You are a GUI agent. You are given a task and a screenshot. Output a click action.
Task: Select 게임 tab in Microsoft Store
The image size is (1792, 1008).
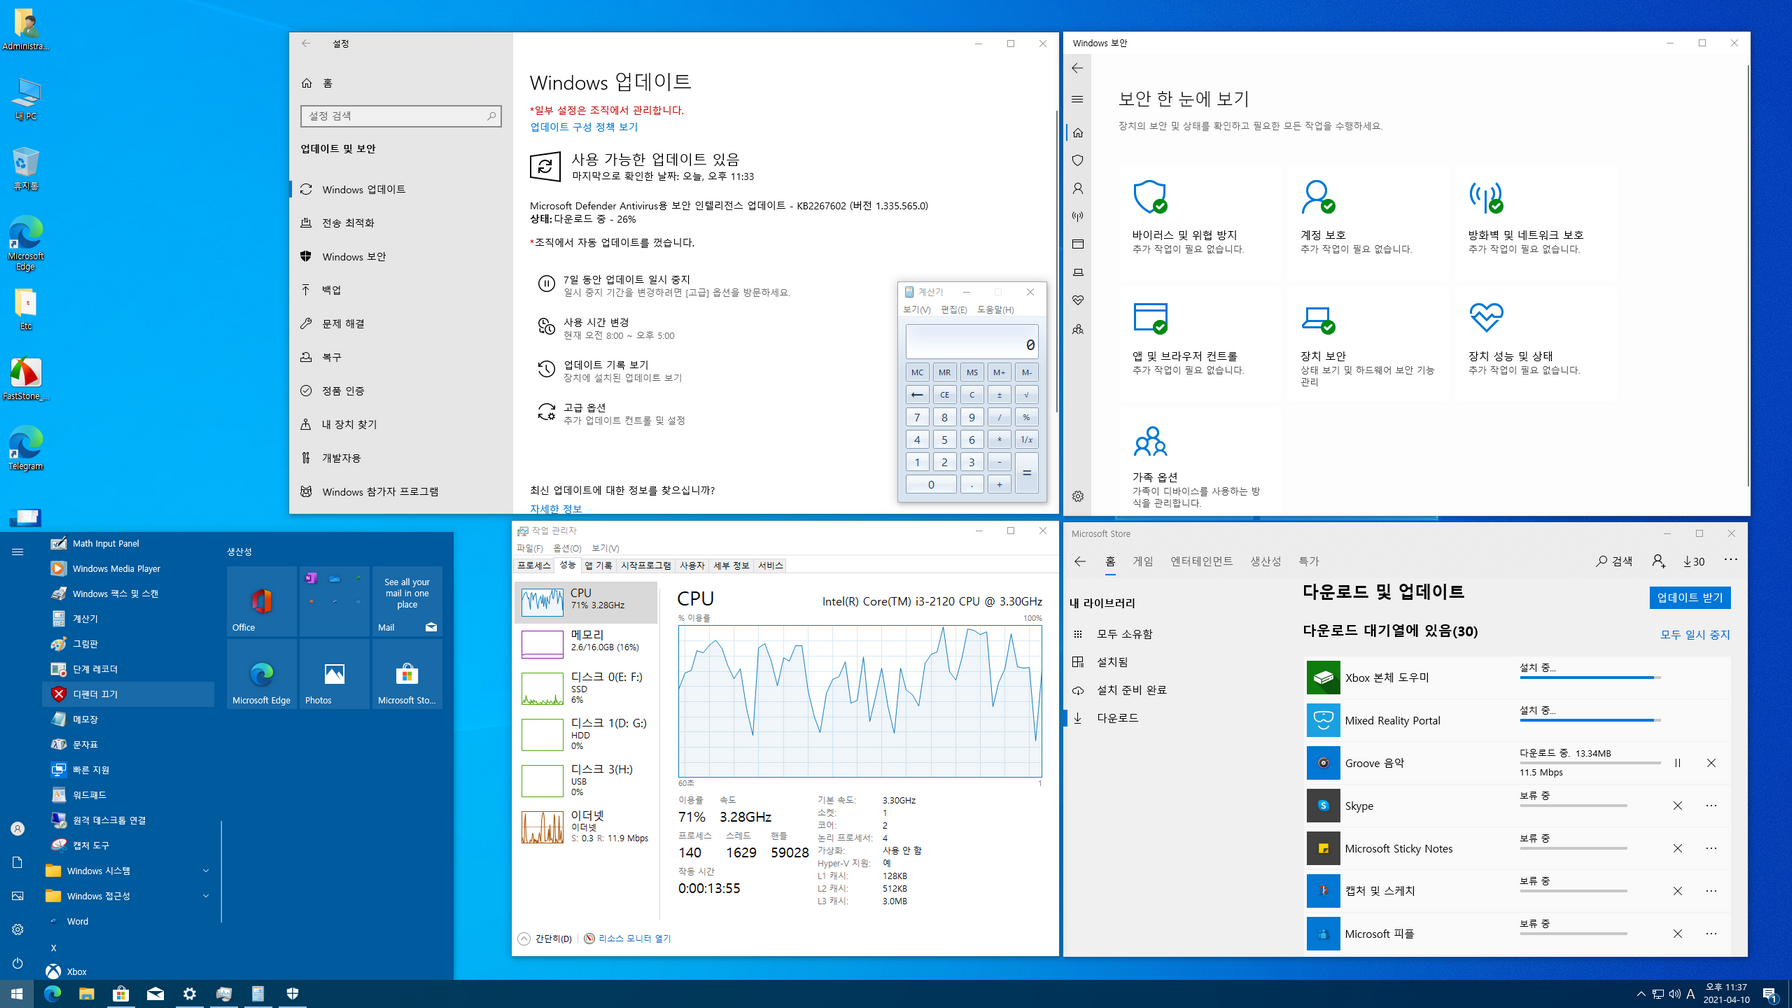point(1143,561)
